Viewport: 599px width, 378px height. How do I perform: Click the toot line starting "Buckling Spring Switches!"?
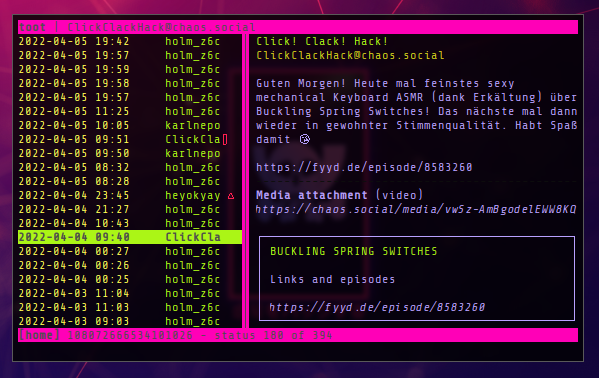pos(416,111)
